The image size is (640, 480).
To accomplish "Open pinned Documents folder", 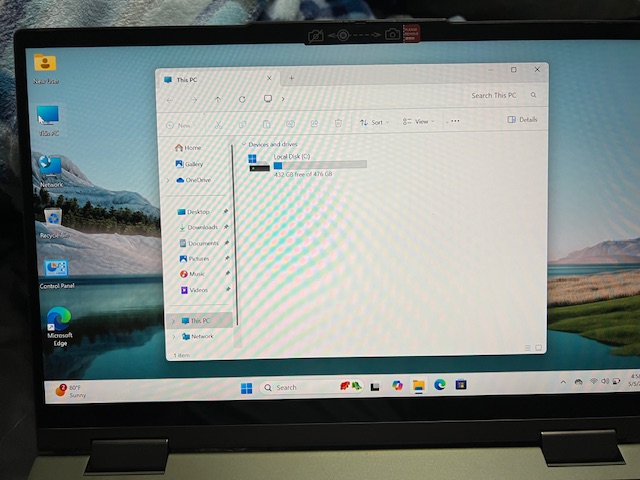I will click(200, 243).
